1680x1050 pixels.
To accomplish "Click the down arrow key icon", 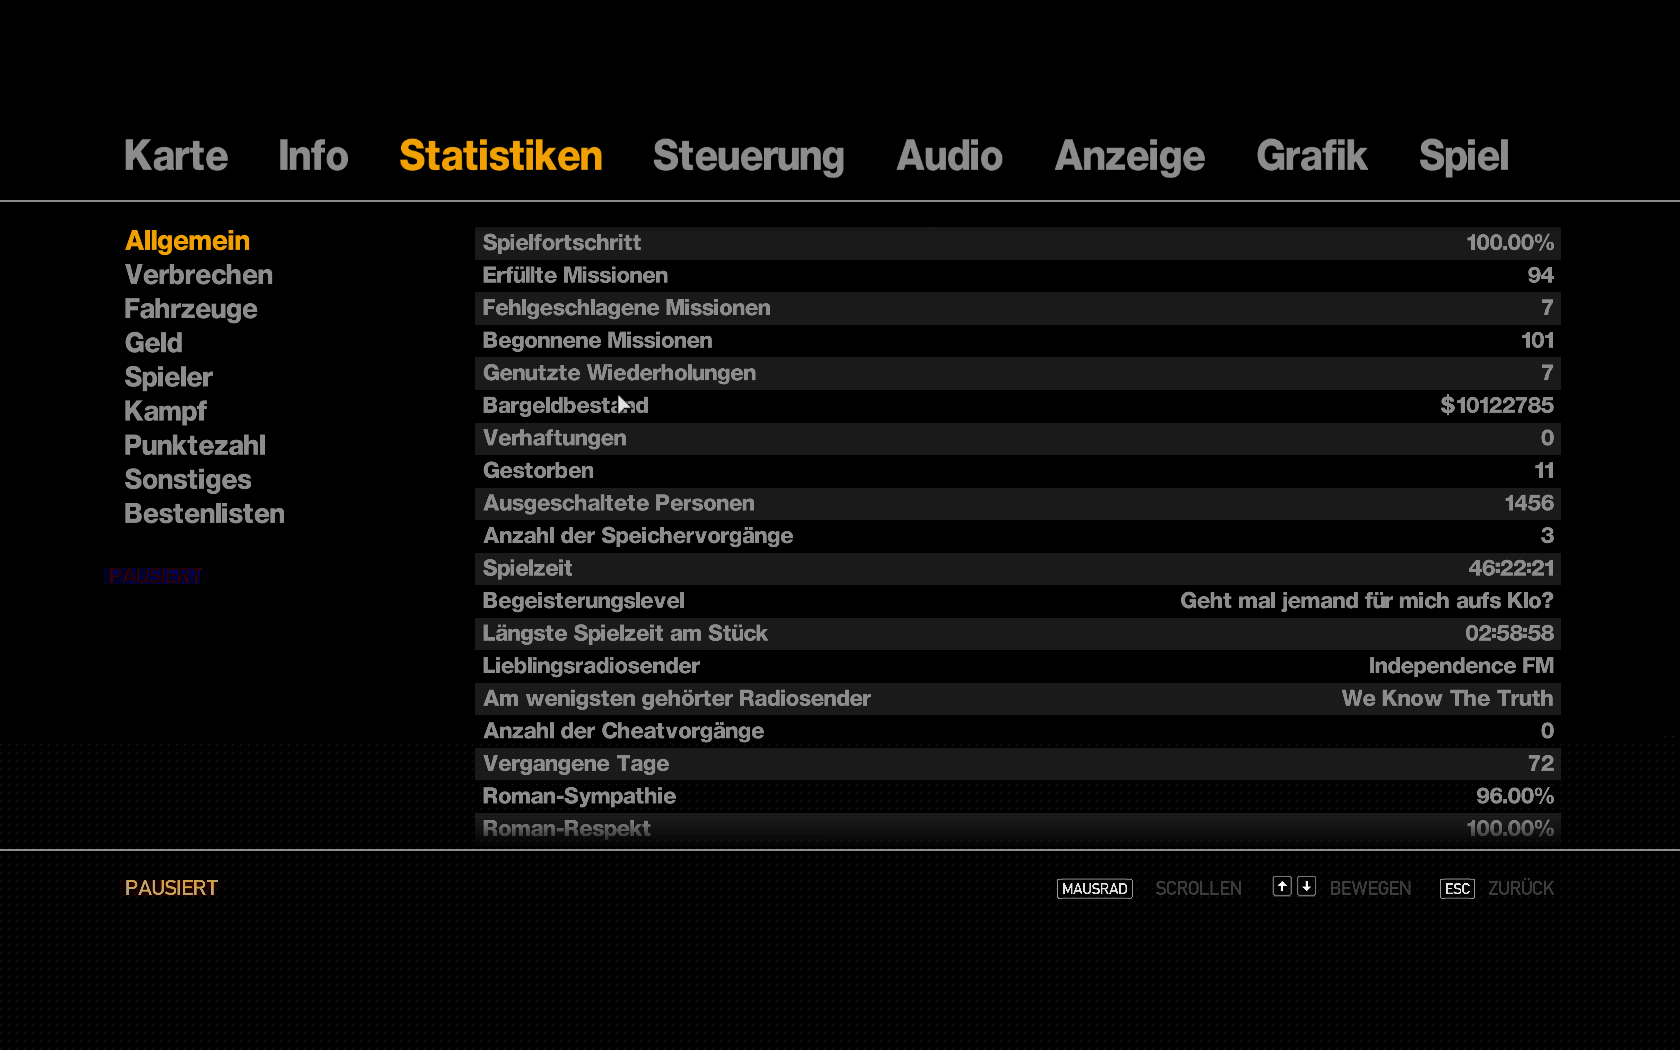I will click(x=1306, y=886).
